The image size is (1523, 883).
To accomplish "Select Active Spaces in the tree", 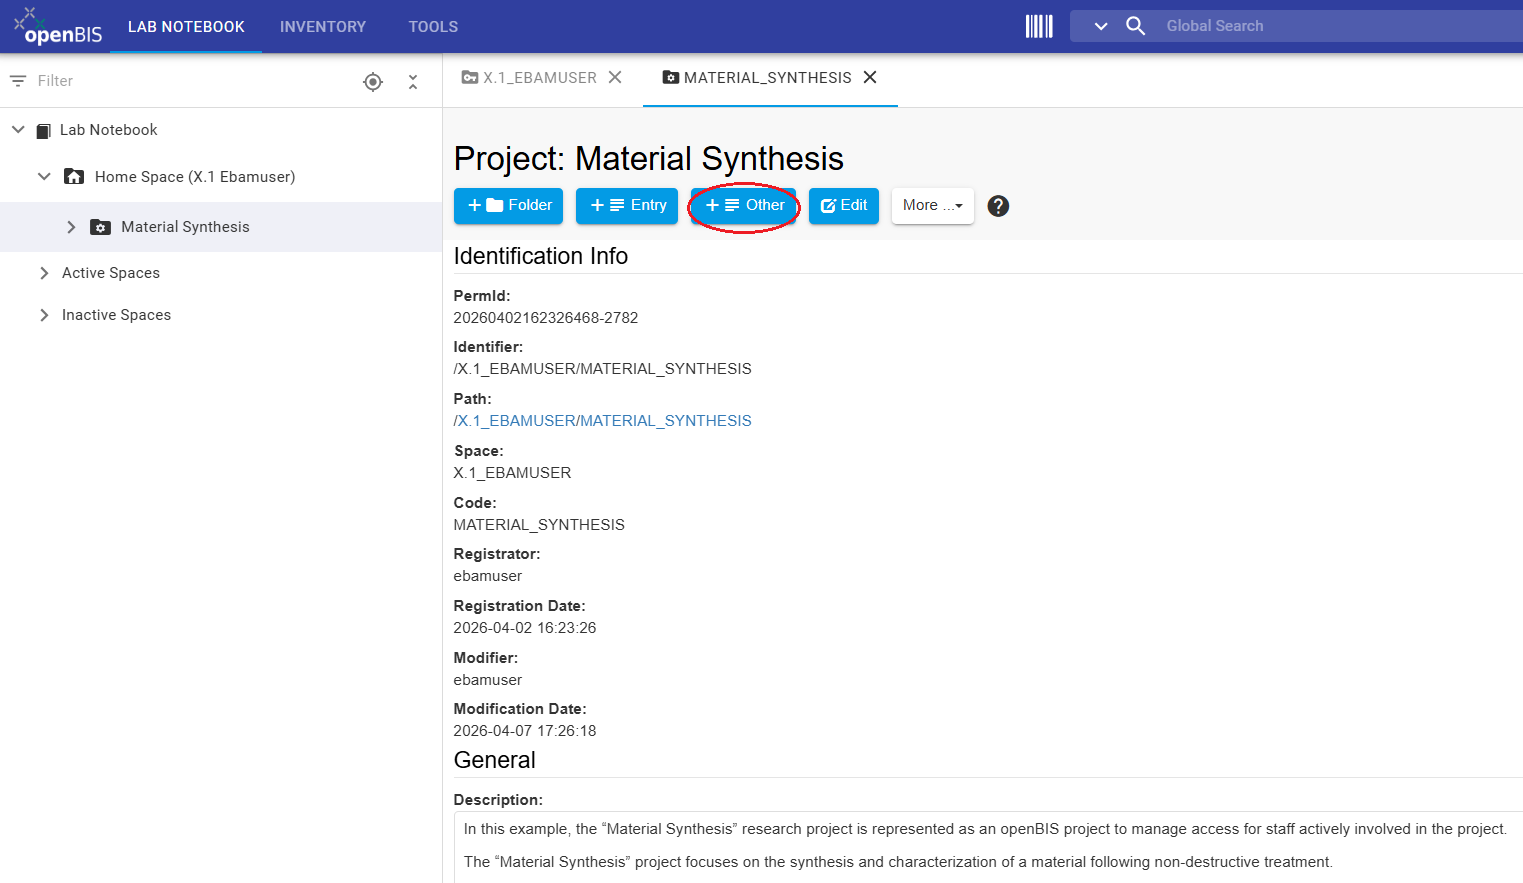I will (111, 273).
